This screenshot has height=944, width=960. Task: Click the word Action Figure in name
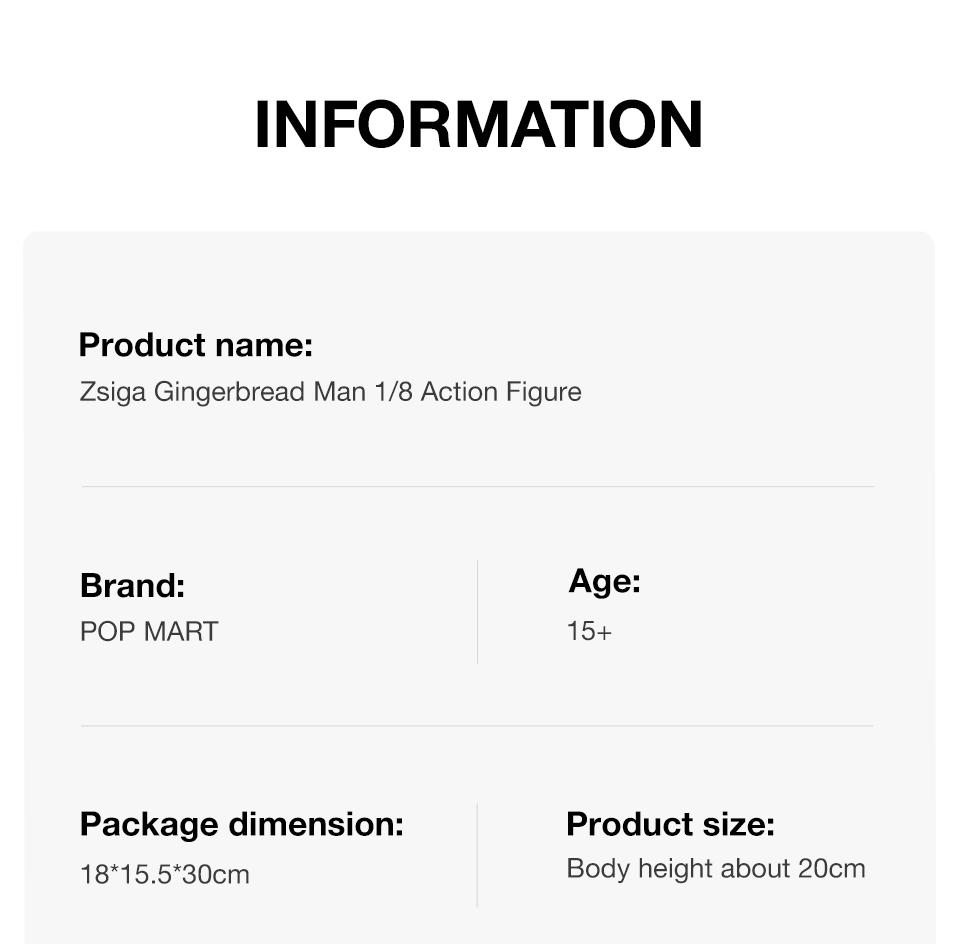pos(501,392)
